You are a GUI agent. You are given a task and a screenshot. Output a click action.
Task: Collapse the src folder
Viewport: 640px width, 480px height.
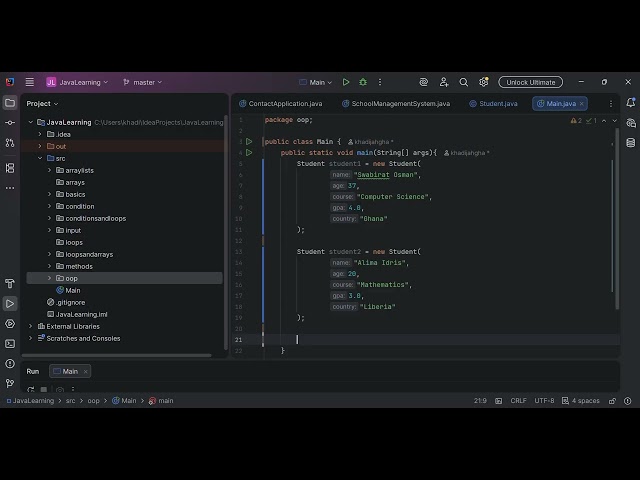point(40,158)
